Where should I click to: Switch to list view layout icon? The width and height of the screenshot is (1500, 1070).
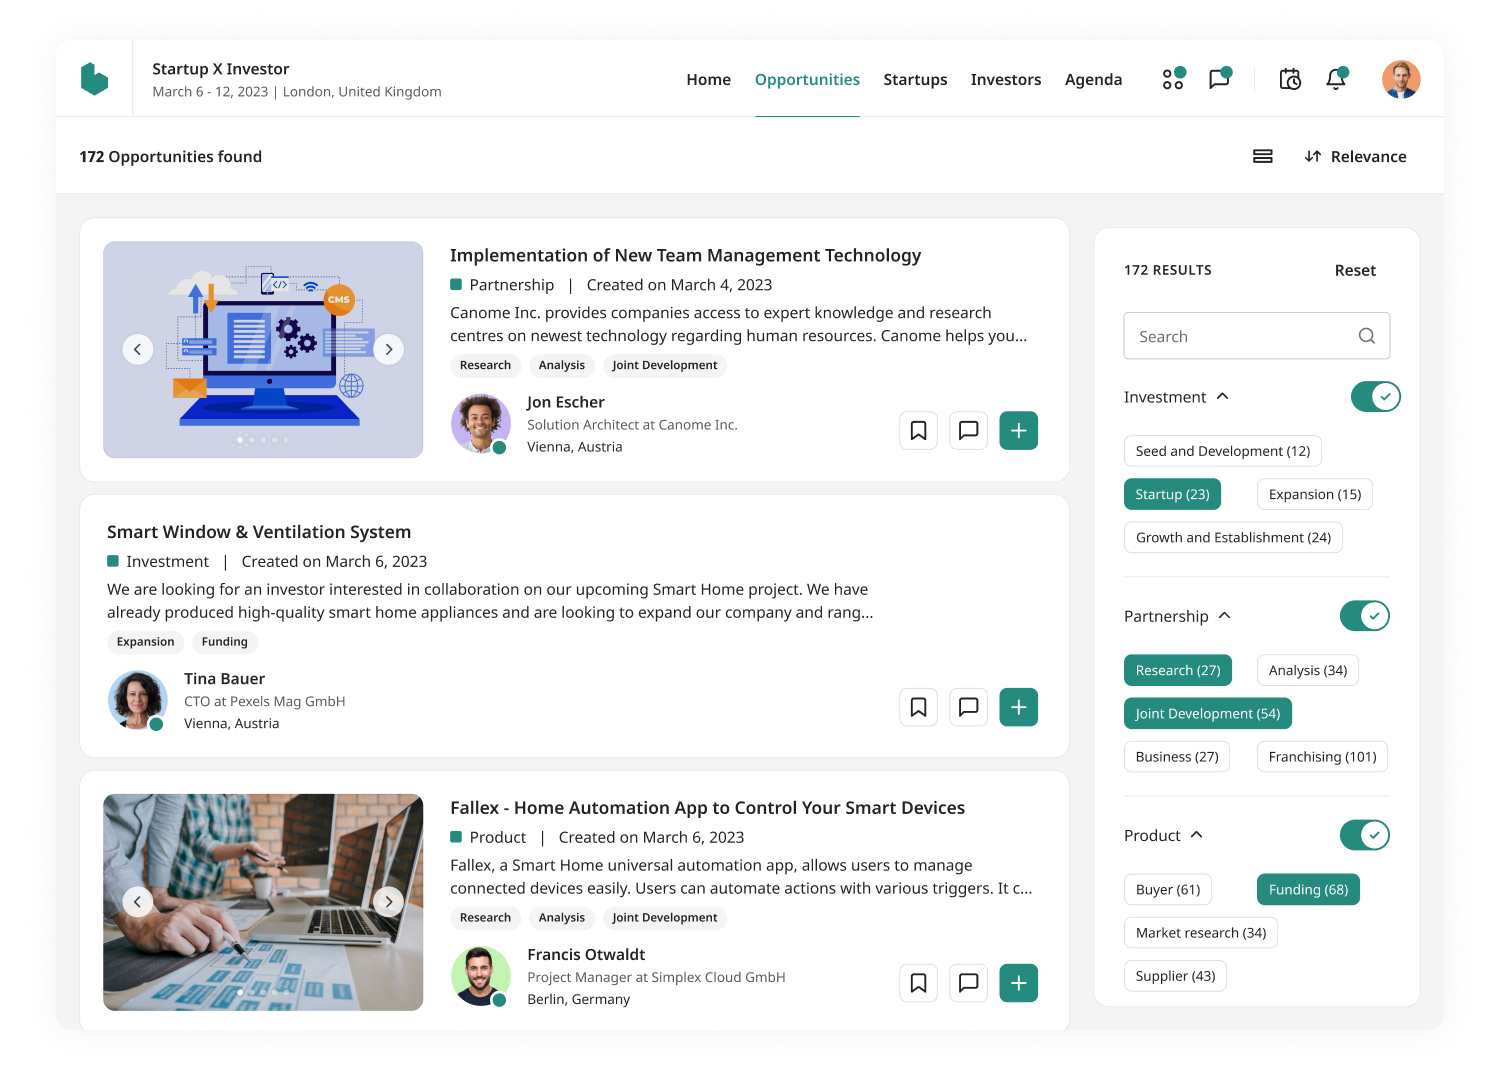1263,156
